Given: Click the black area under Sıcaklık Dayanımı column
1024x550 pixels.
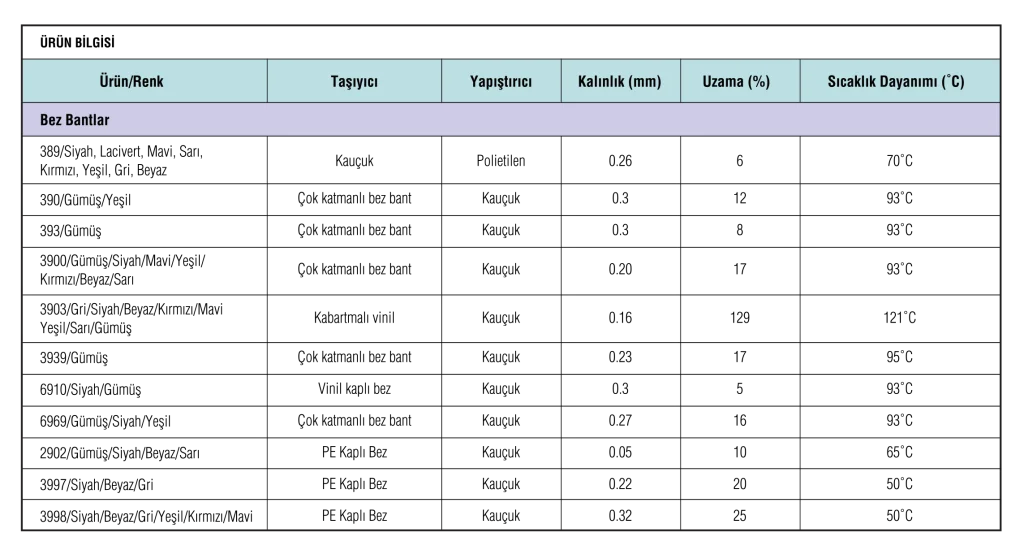Looking at the screenshot, I should pos(900,330).
